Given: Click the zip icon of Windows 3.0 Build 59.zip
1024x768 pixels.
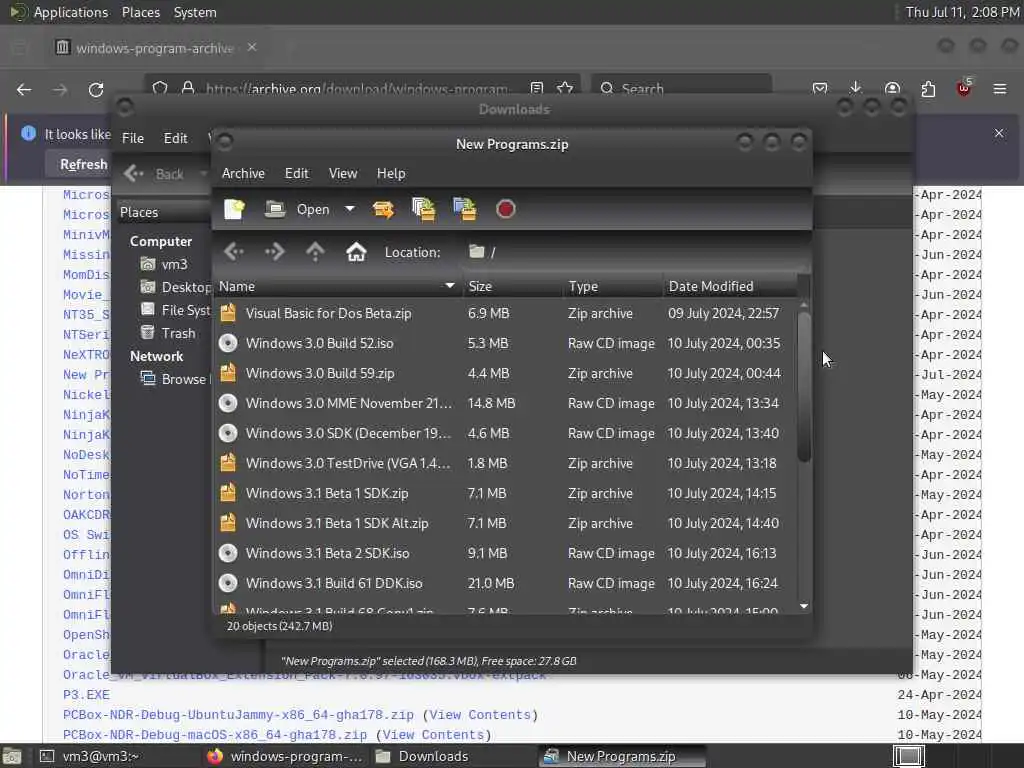Looking at the screenshot, I should point(228,373).
